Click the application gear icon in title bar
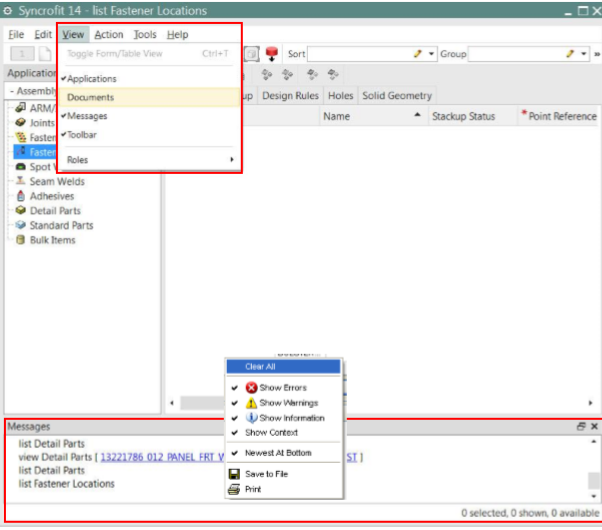 [x=7, y=11]
